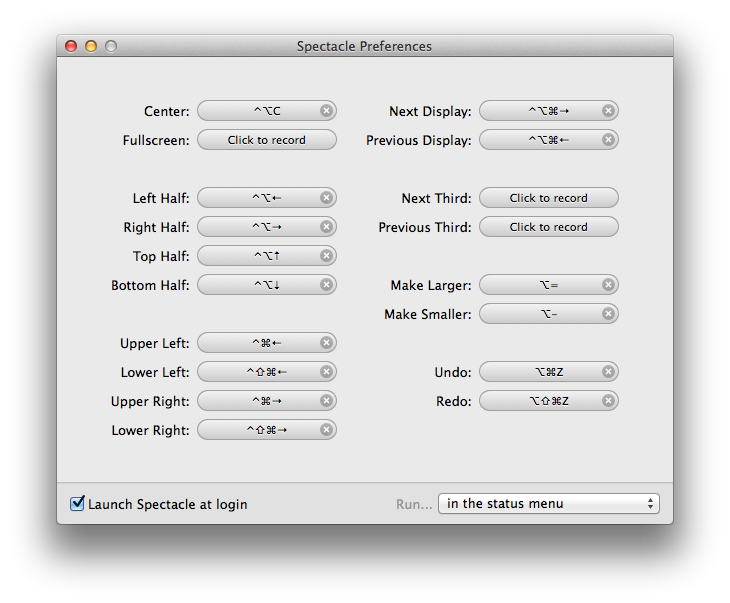The image size is (730, 603).
Task: Select the Upper Right shortcut field
Action: [258, 401]
